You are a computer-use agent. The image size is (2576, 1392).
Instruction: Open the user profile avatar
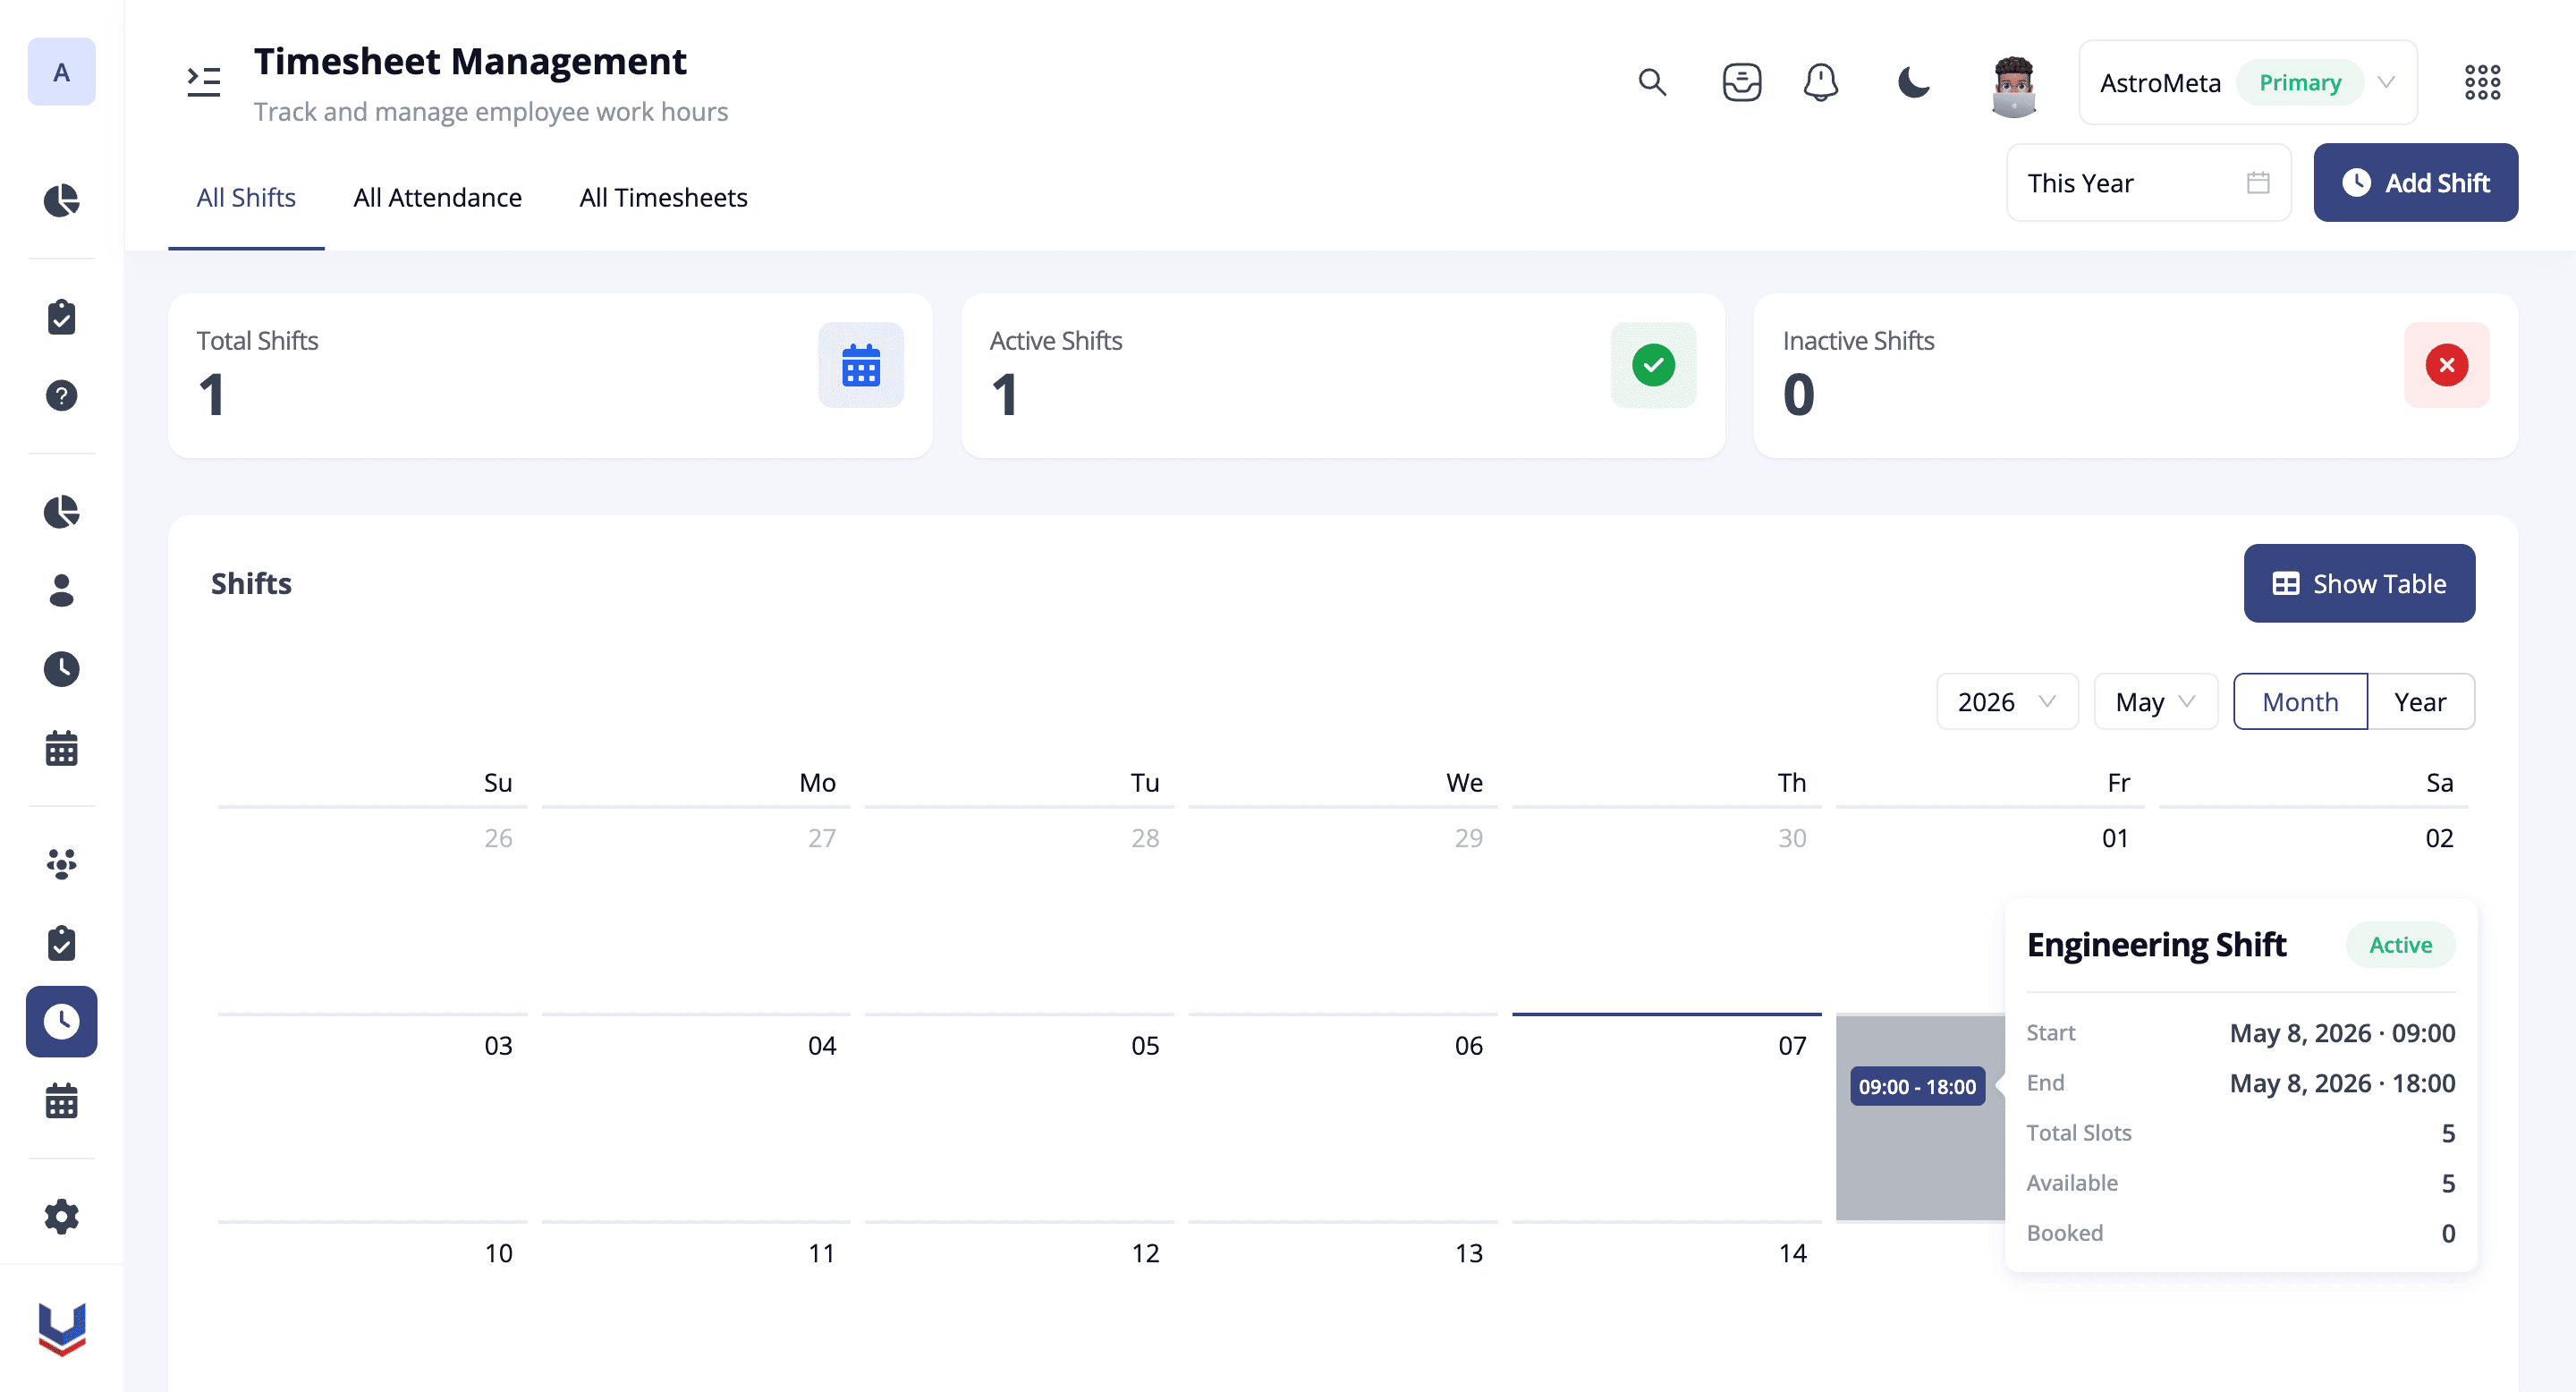coord(2013,86)
